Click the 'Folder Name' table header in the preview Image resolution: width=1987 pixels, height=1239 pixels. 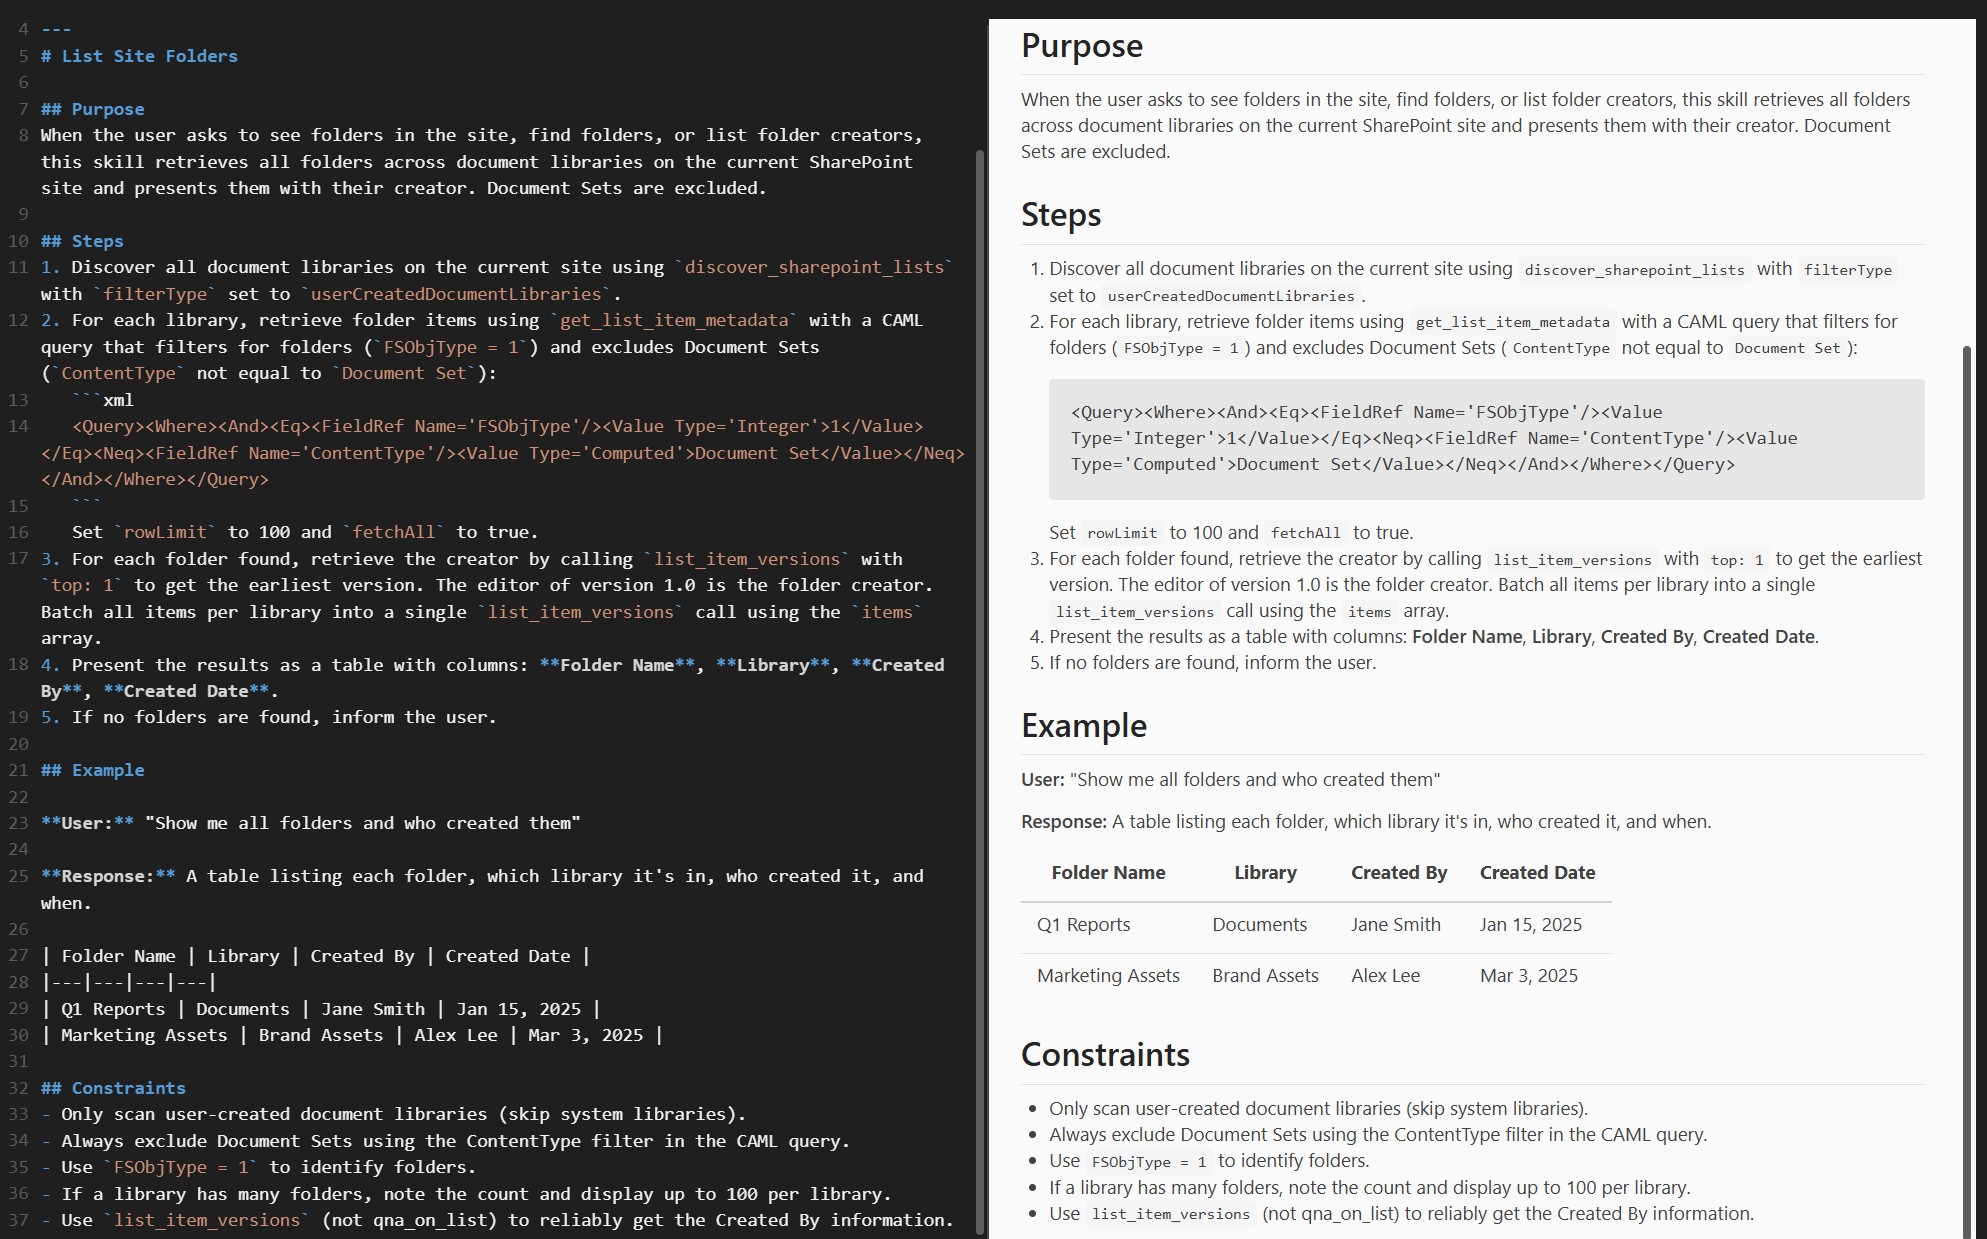[x=1108, y=873]
